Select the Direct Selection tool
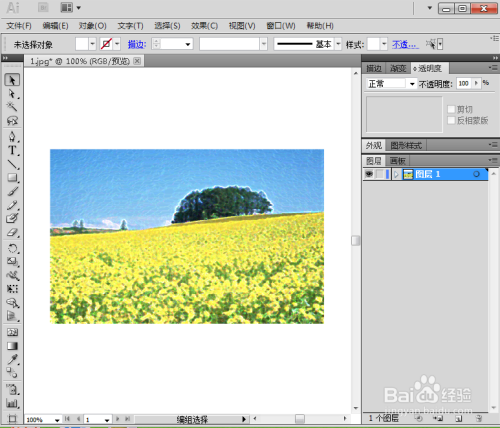Viewport: 500px width, 428px height. 12,94
